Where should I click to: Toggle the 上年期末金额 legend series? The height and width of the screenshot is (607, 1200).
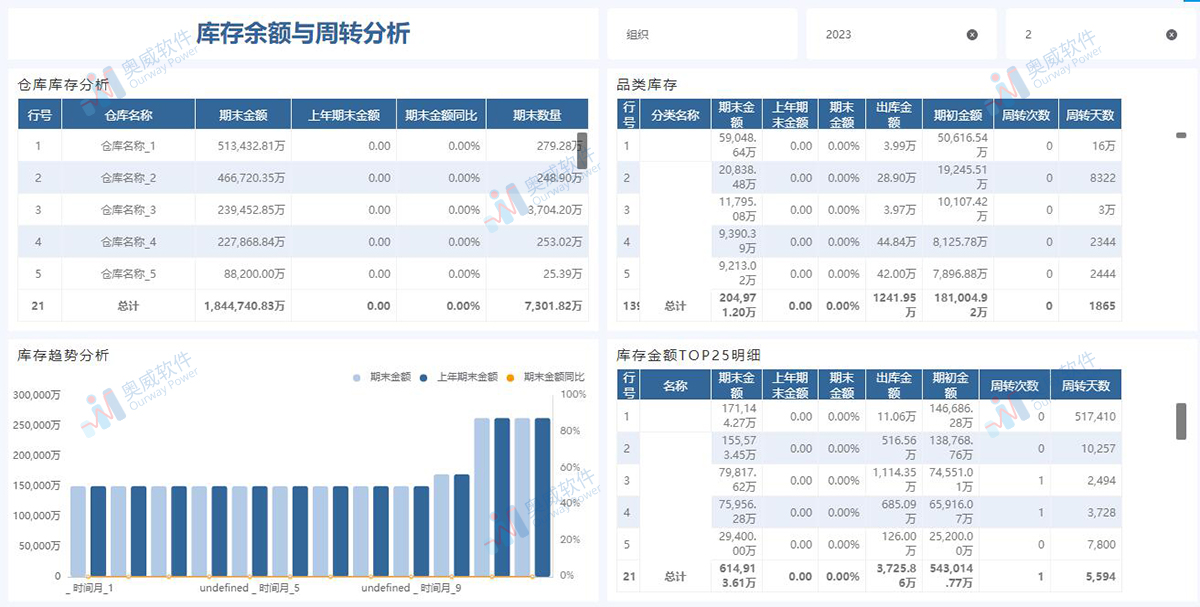458,377
